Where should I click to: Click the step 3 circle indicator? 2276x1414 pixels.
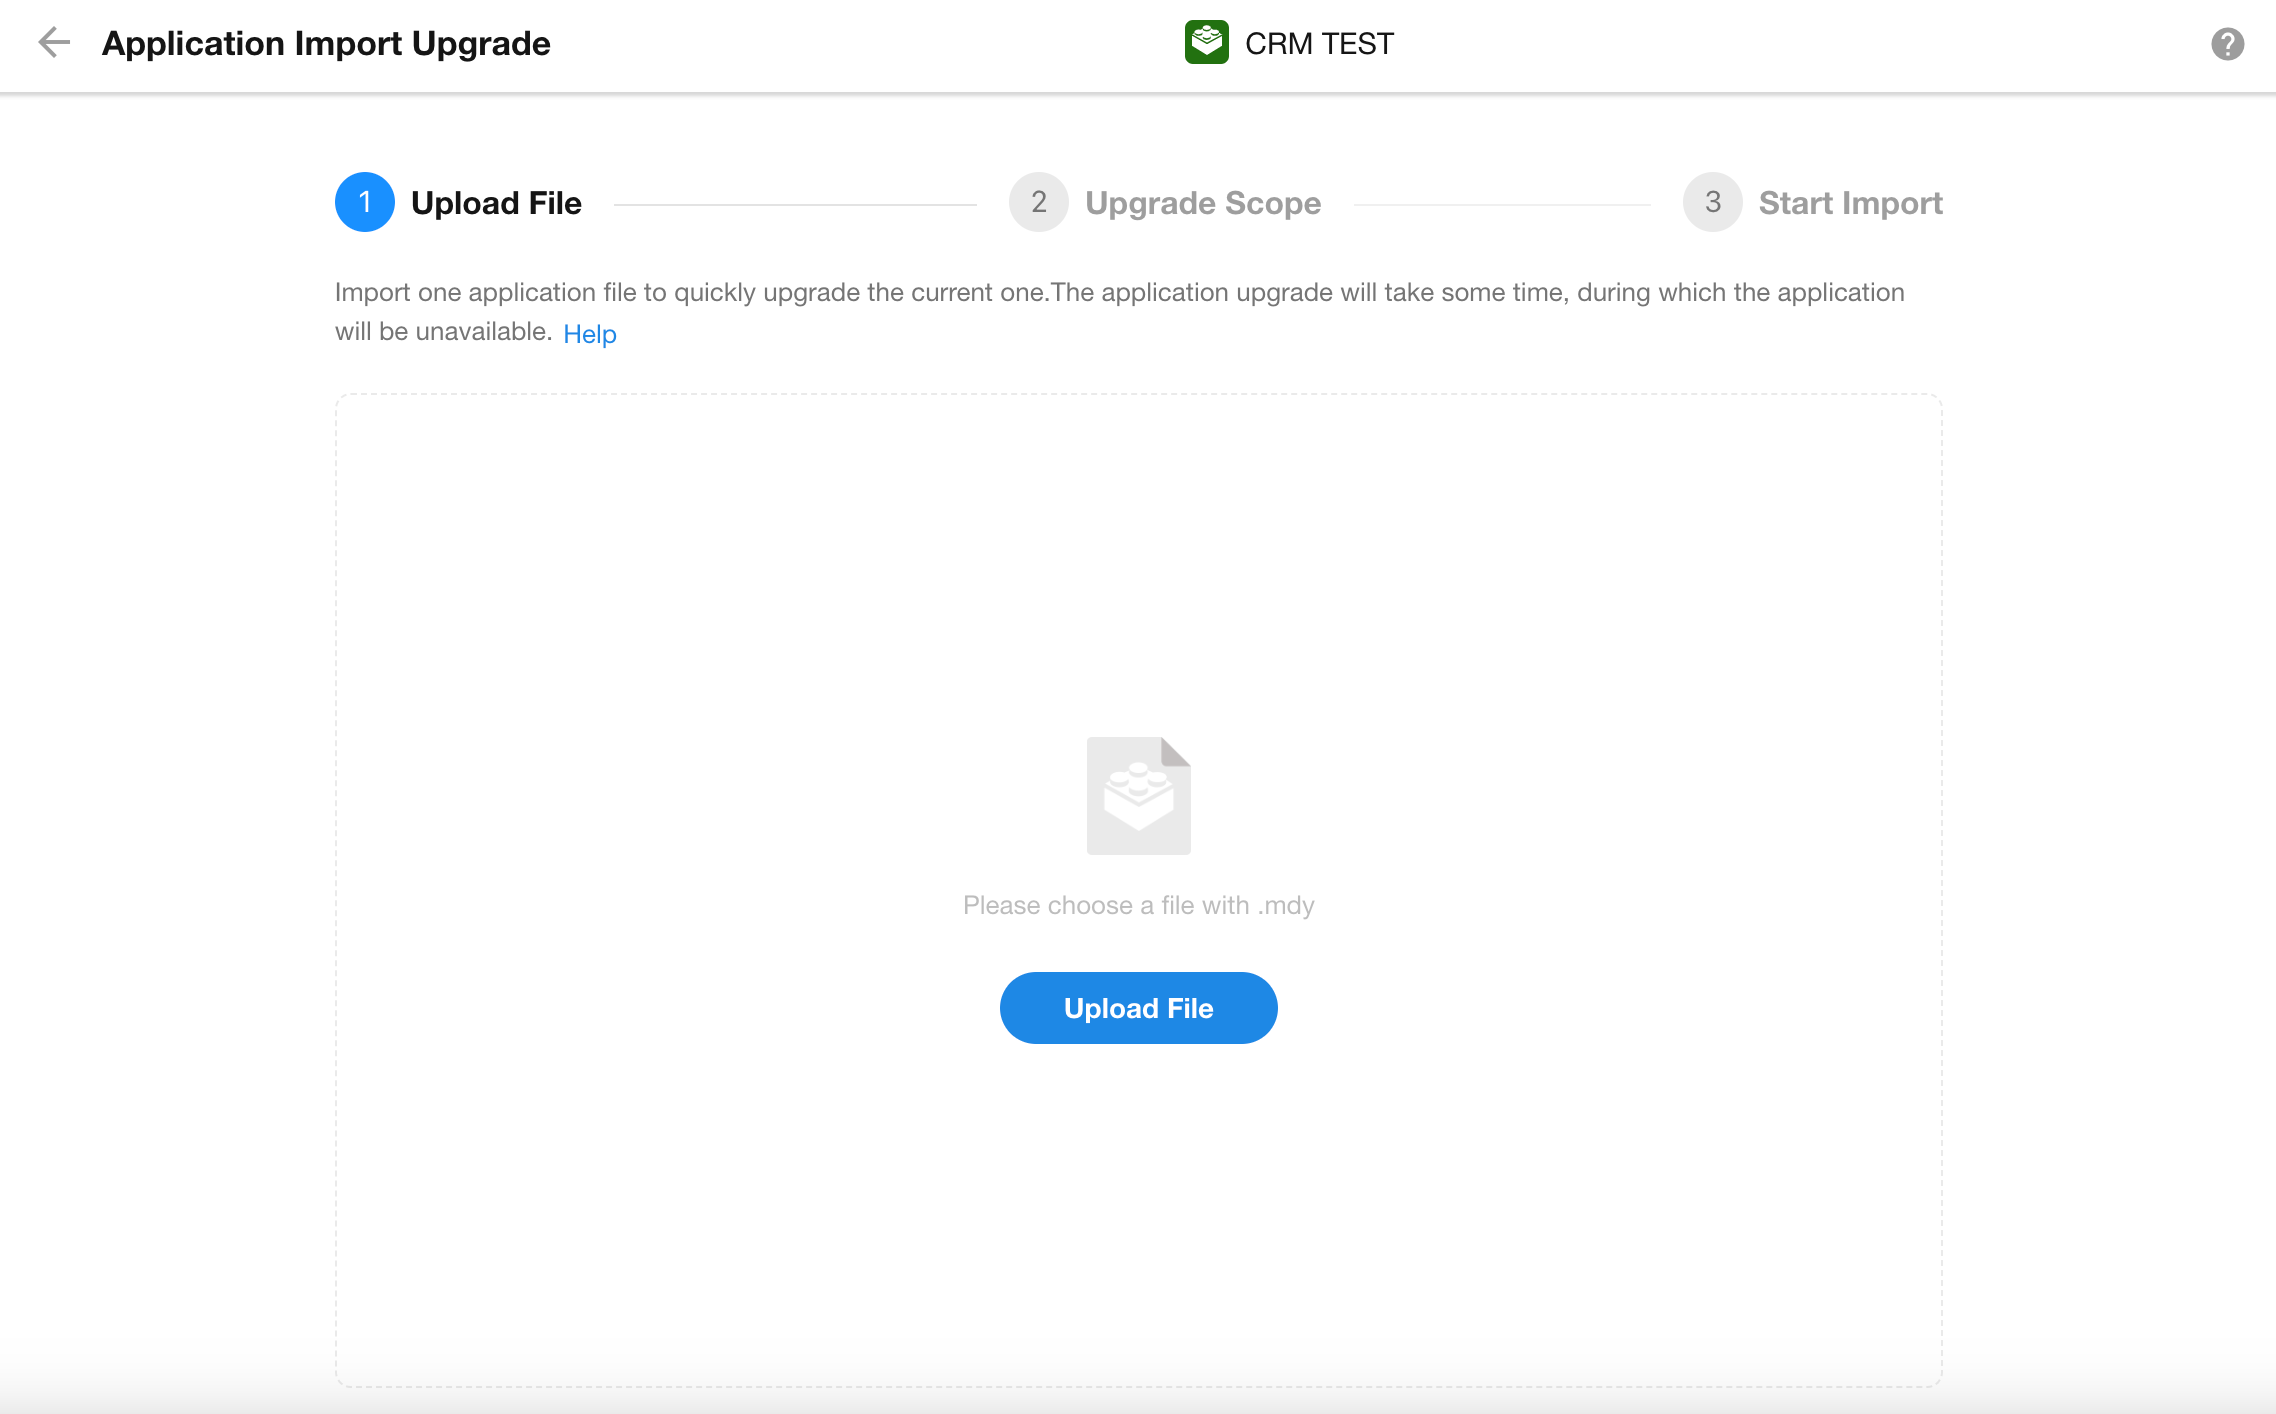[x=1712, y=202]
